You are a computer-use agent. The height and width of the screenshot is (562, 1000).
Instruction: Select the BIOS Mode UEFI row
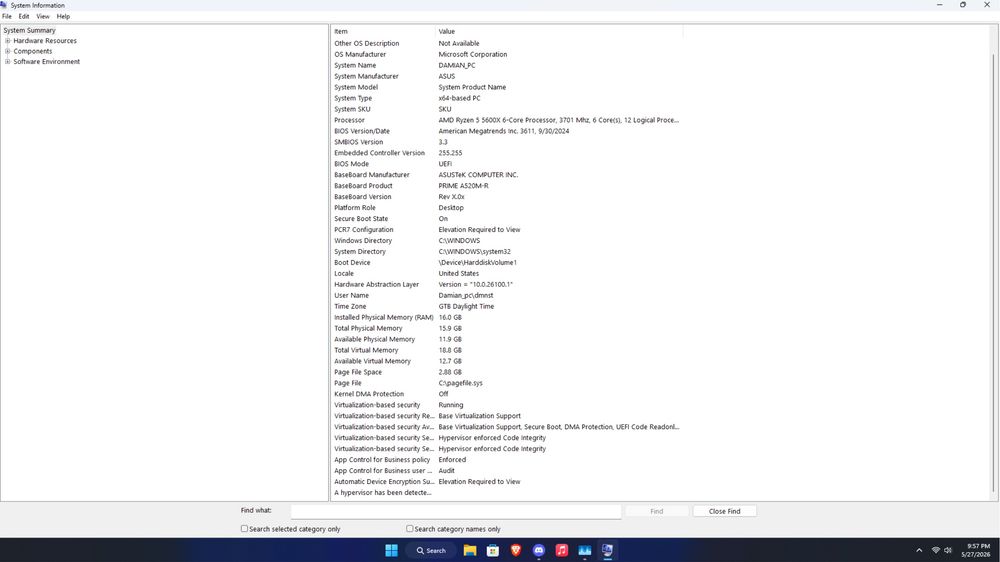pos(507,164)
